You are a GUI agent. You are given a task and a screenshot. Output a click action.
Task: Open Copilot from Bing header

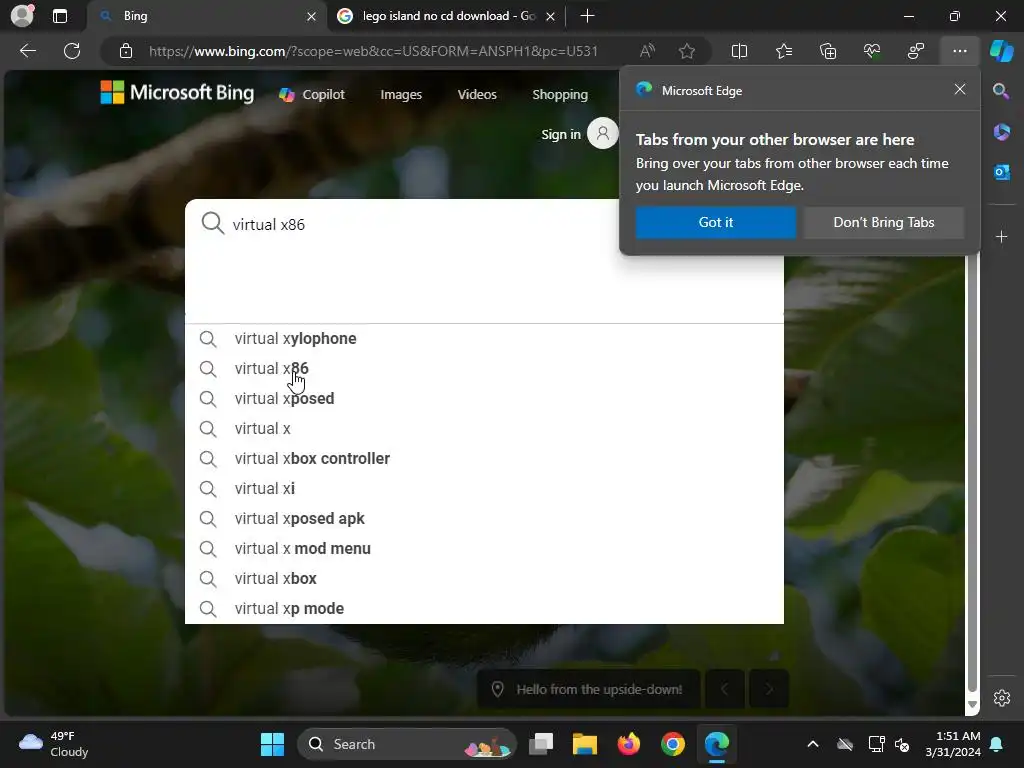[x=312, y=95]
